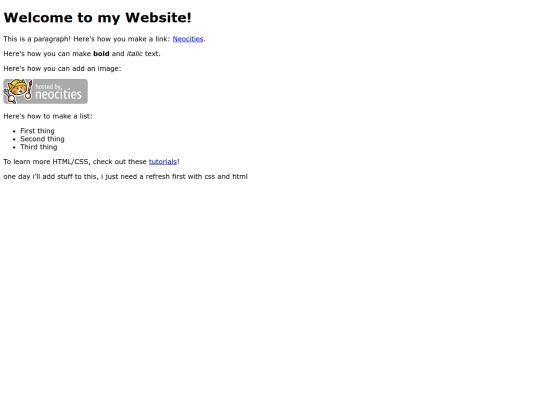Click the 'Here's how you can make' phrase

pyautogui.click(x=47, y=54)
